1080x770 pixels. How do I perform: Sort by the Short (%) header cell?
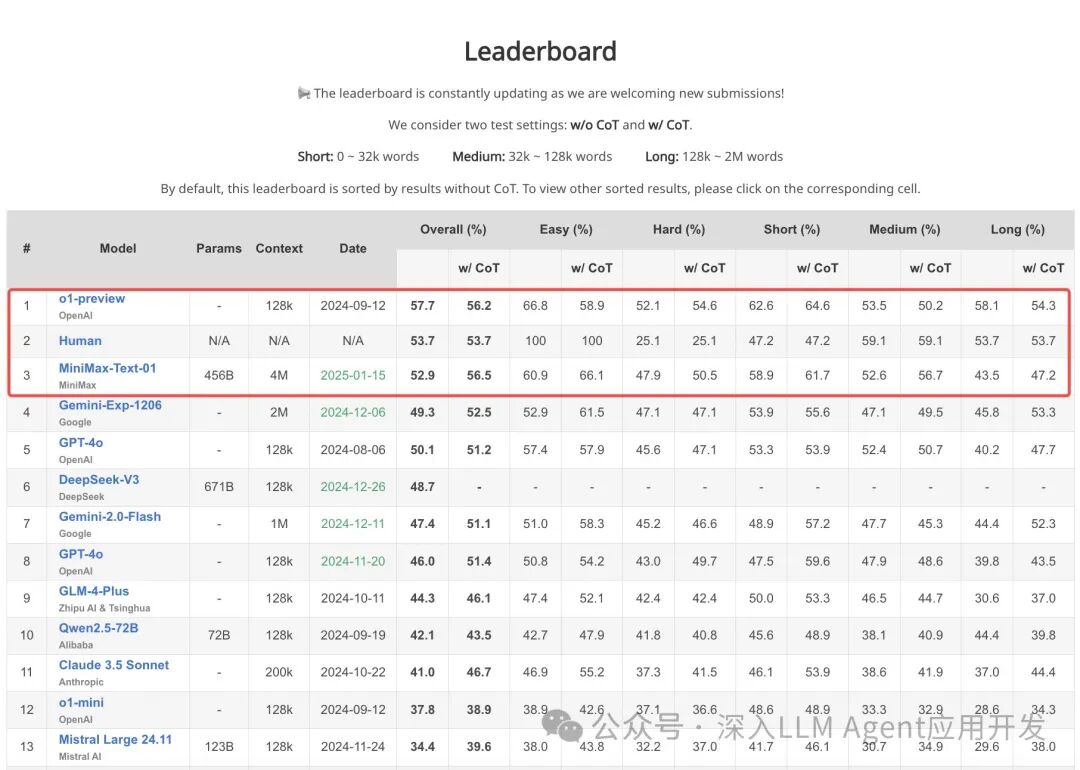pos(791,229)
